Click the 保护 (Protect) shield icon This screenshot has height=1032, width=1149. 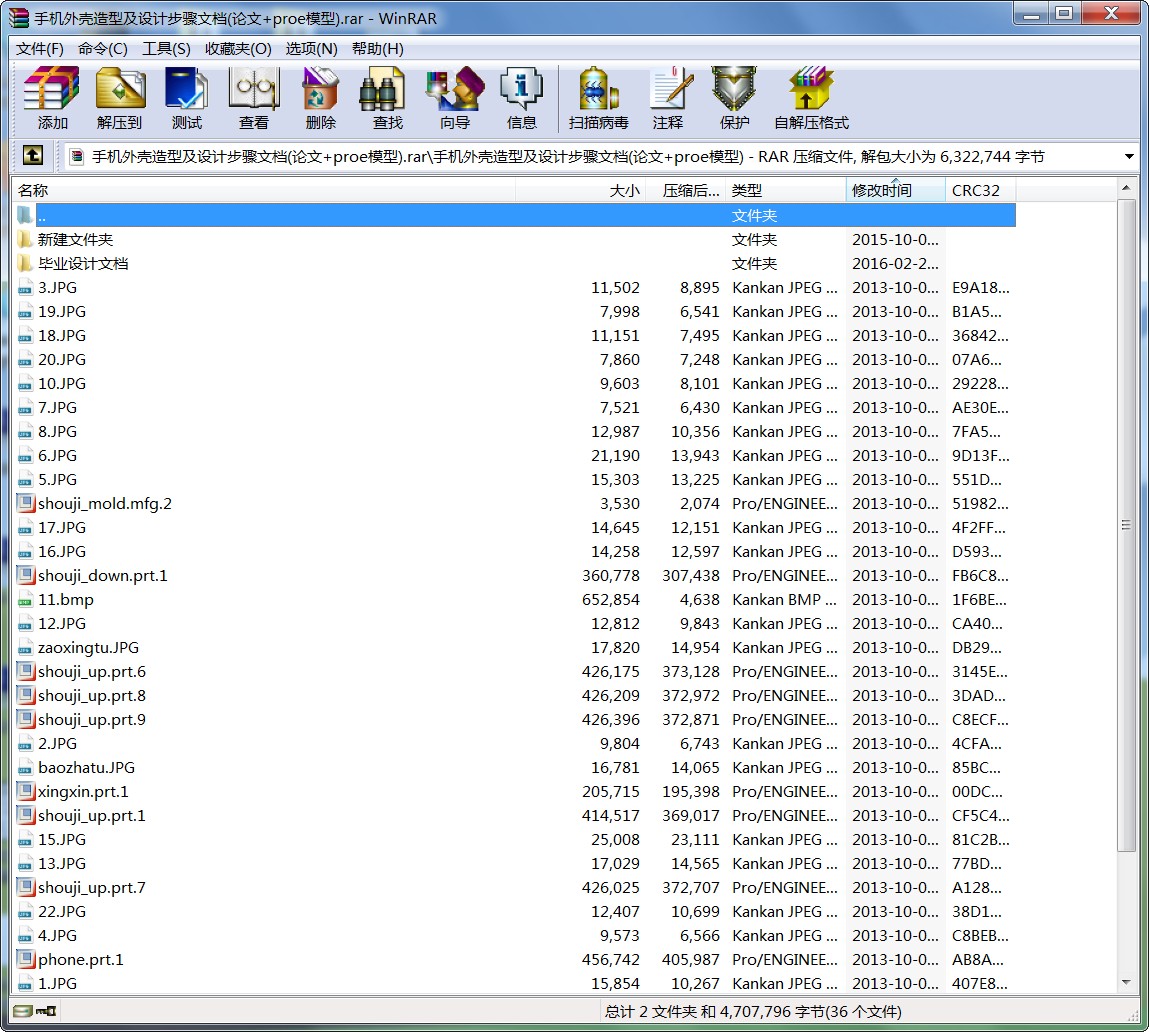point(734,97)
